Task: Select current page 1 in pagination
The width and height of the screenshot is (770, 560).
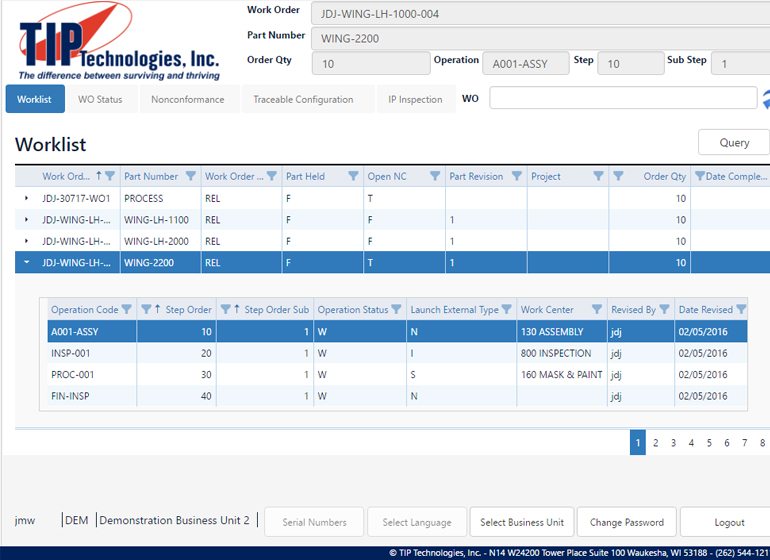Action: [637, 443]
